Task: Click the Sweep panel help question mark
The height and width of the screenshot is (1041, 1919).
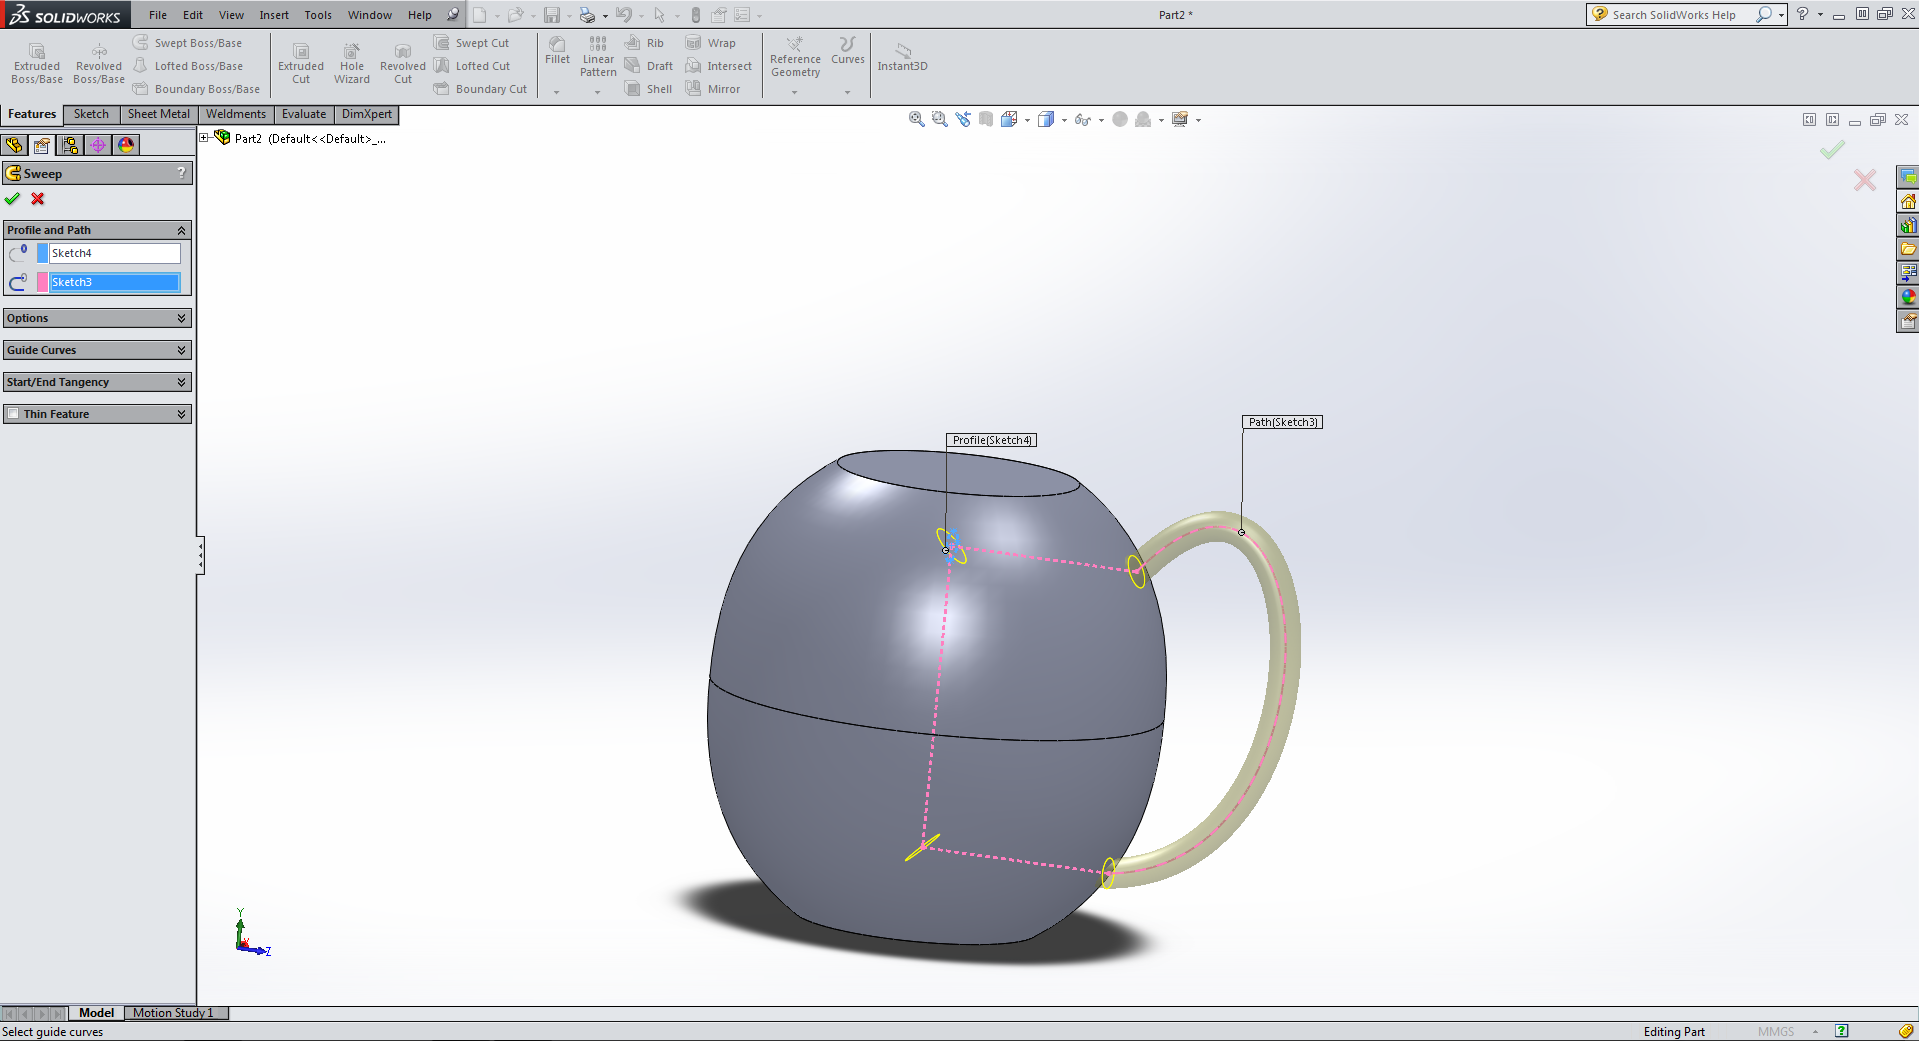Action: pyautogui.click(x=181, y=173)
